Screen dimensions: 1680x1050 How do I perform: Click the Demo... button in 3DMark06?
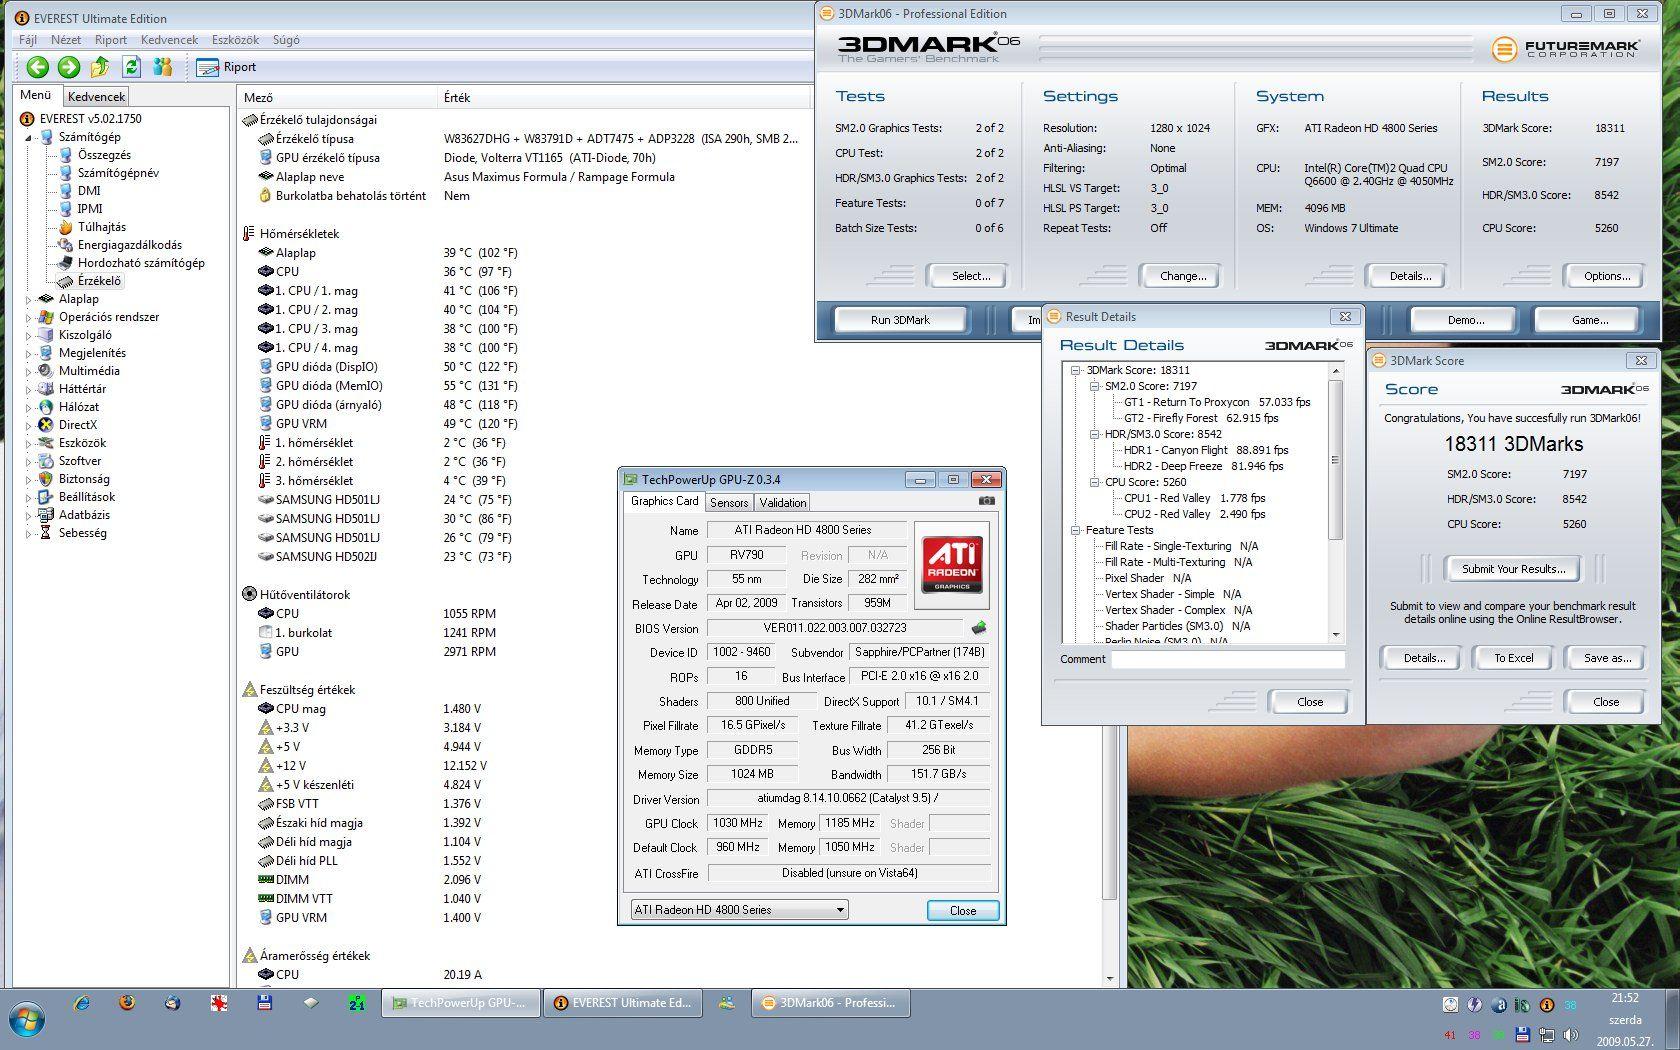point(1466,320)
